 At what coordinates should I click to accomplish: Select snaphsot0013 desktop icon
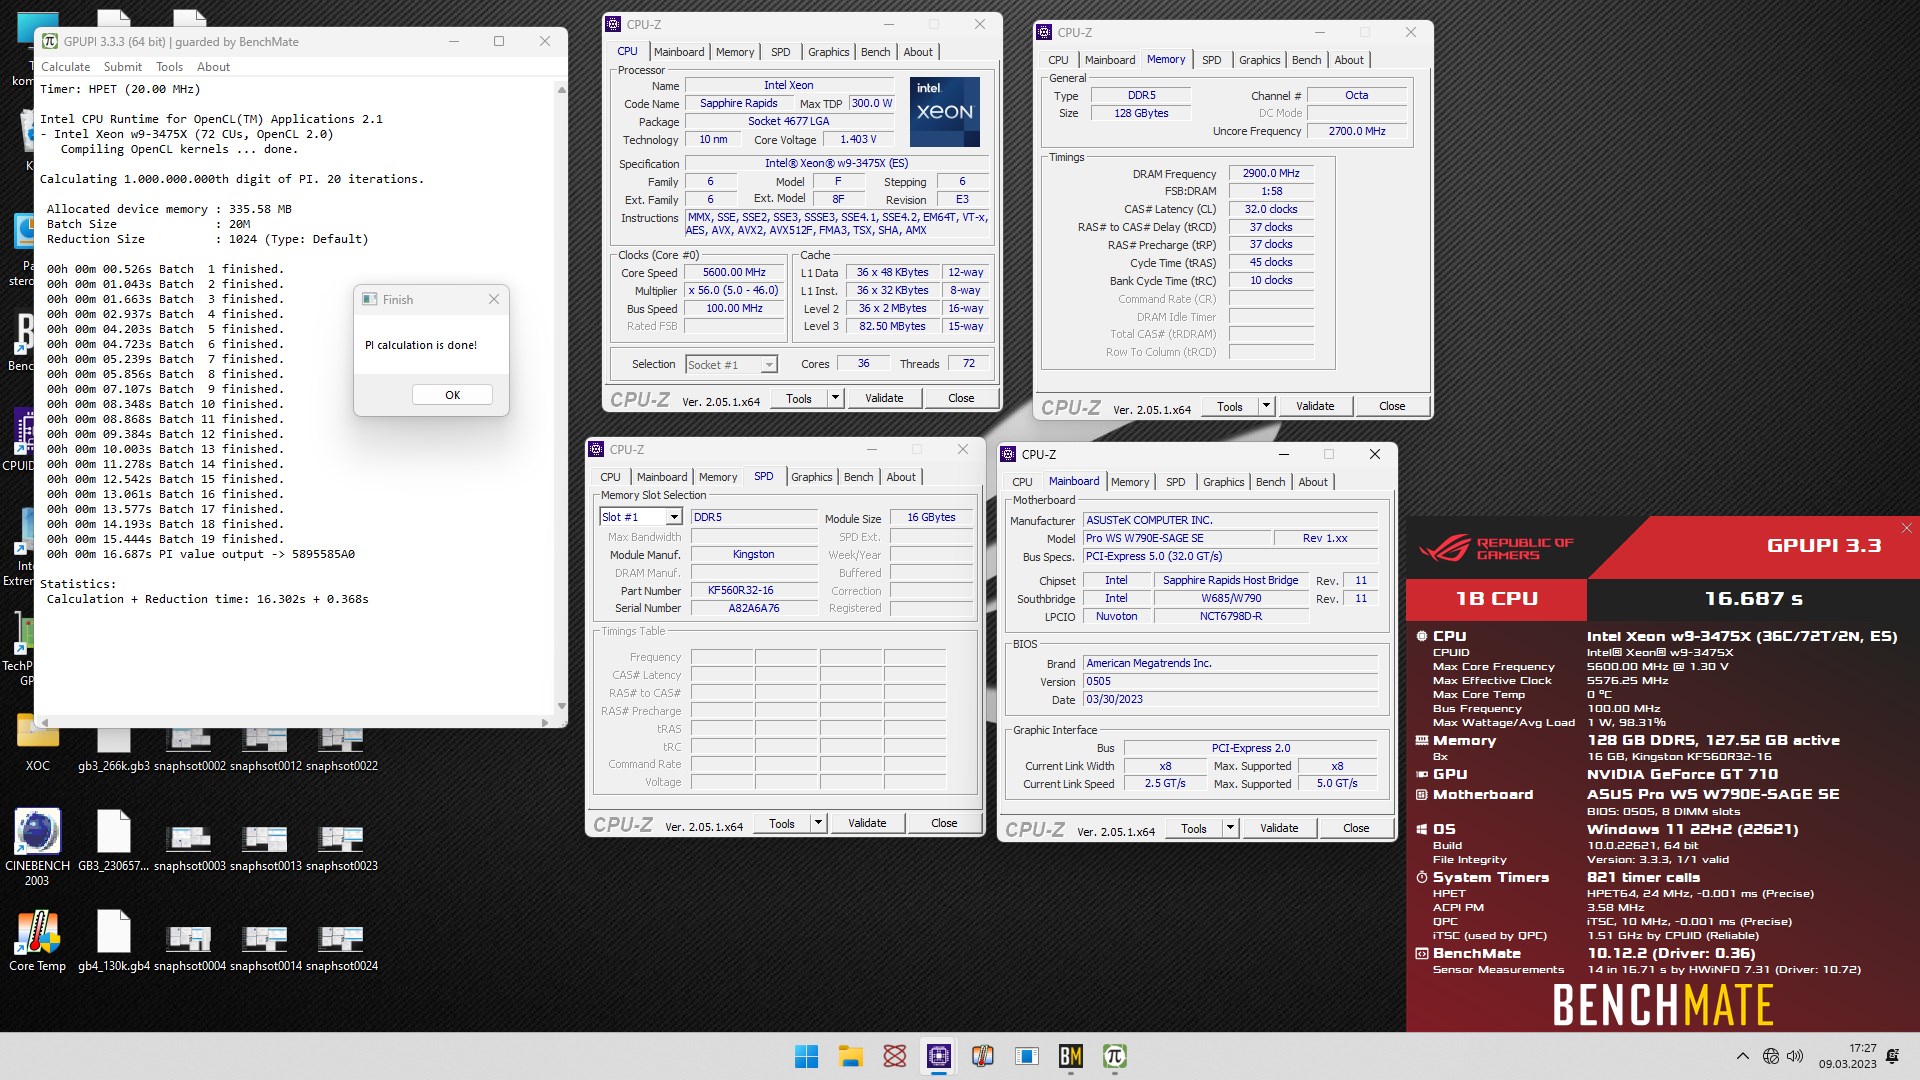265,848
